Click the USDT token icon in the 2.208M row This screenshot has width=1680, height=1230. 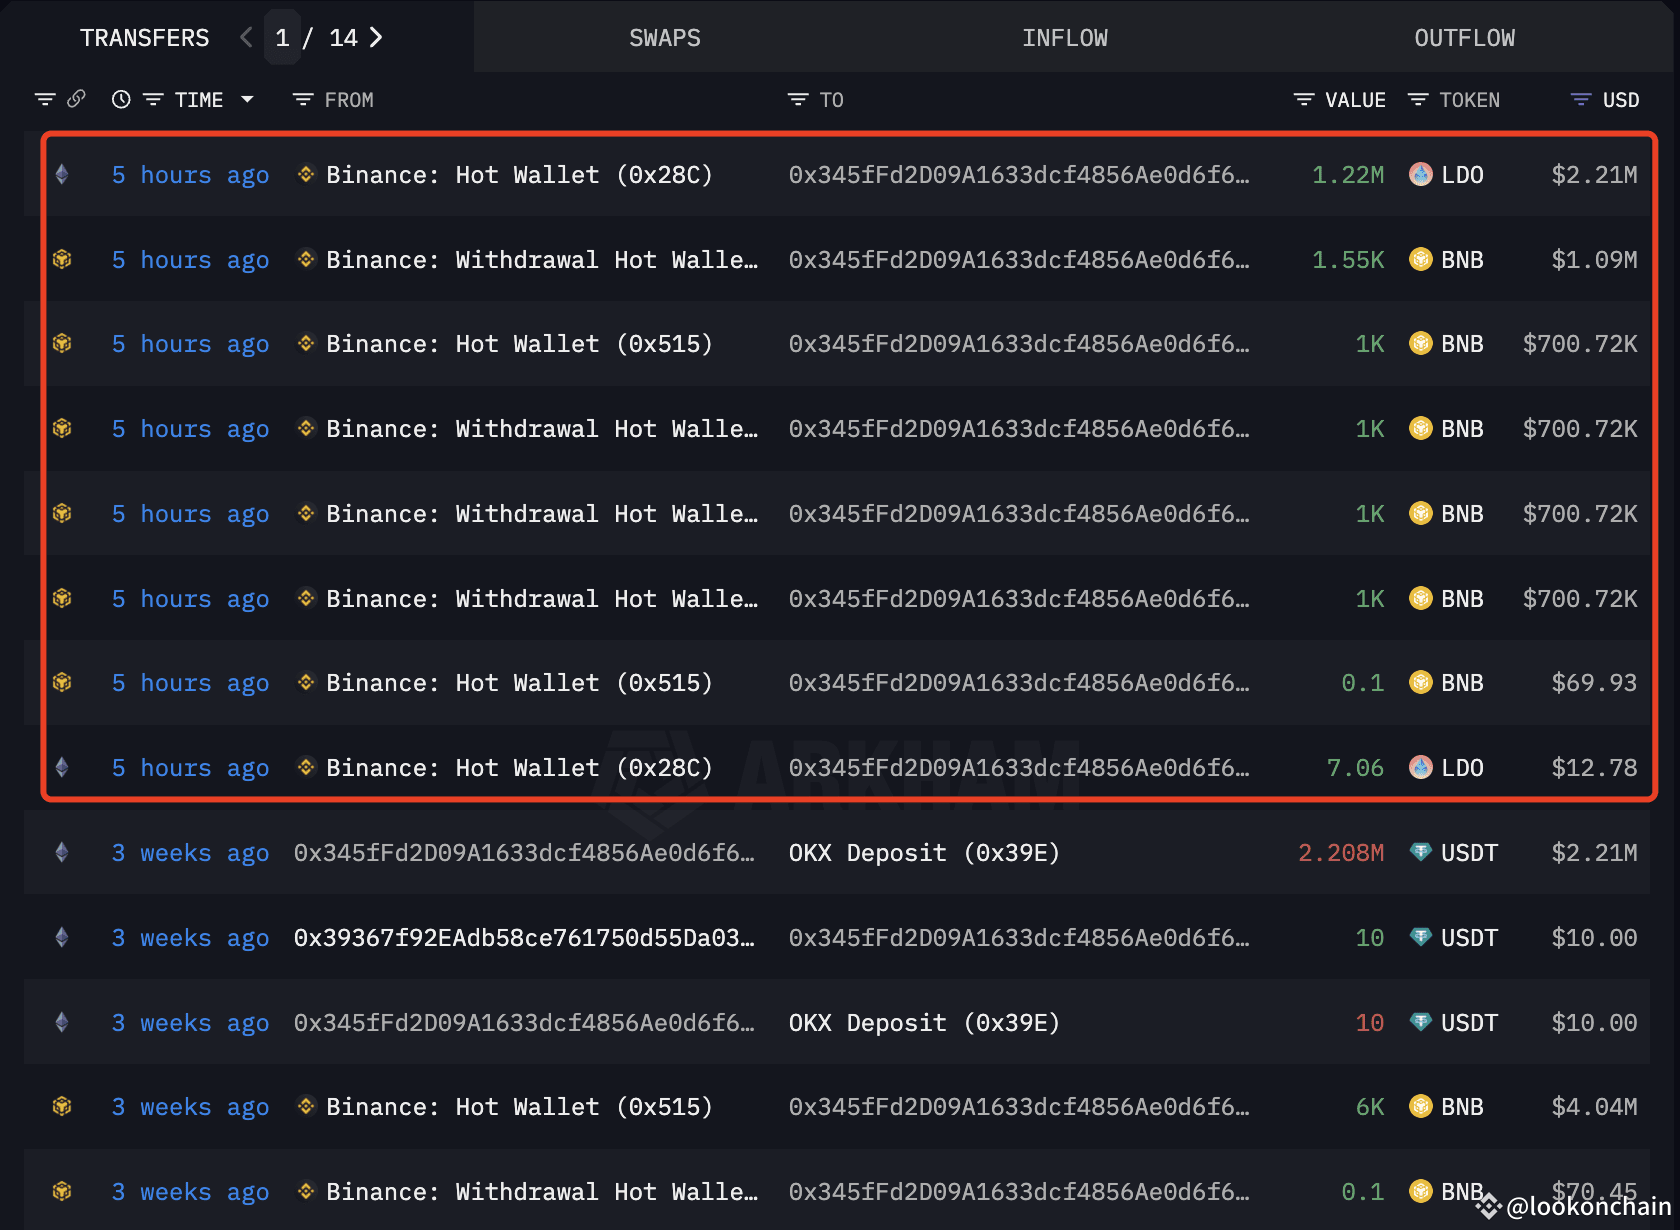1421,853
